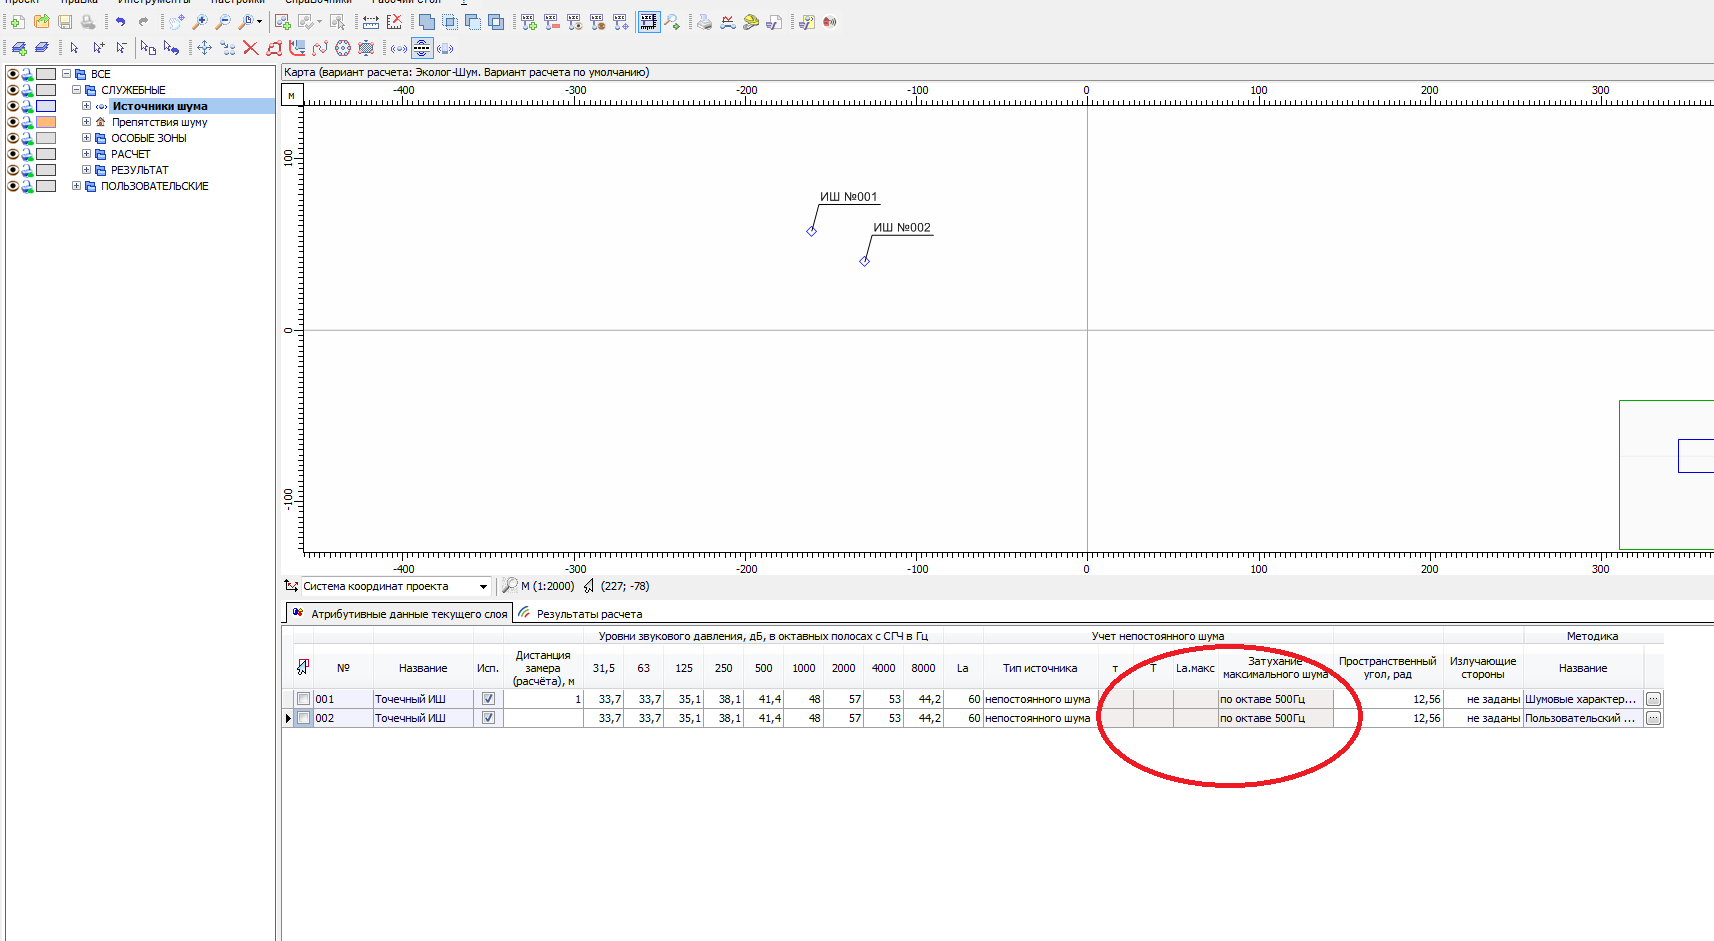The height and width of the screenshot is (941, 1714).
Task: Click the Undo arrow in the toolbar
Action: point(120,22)
